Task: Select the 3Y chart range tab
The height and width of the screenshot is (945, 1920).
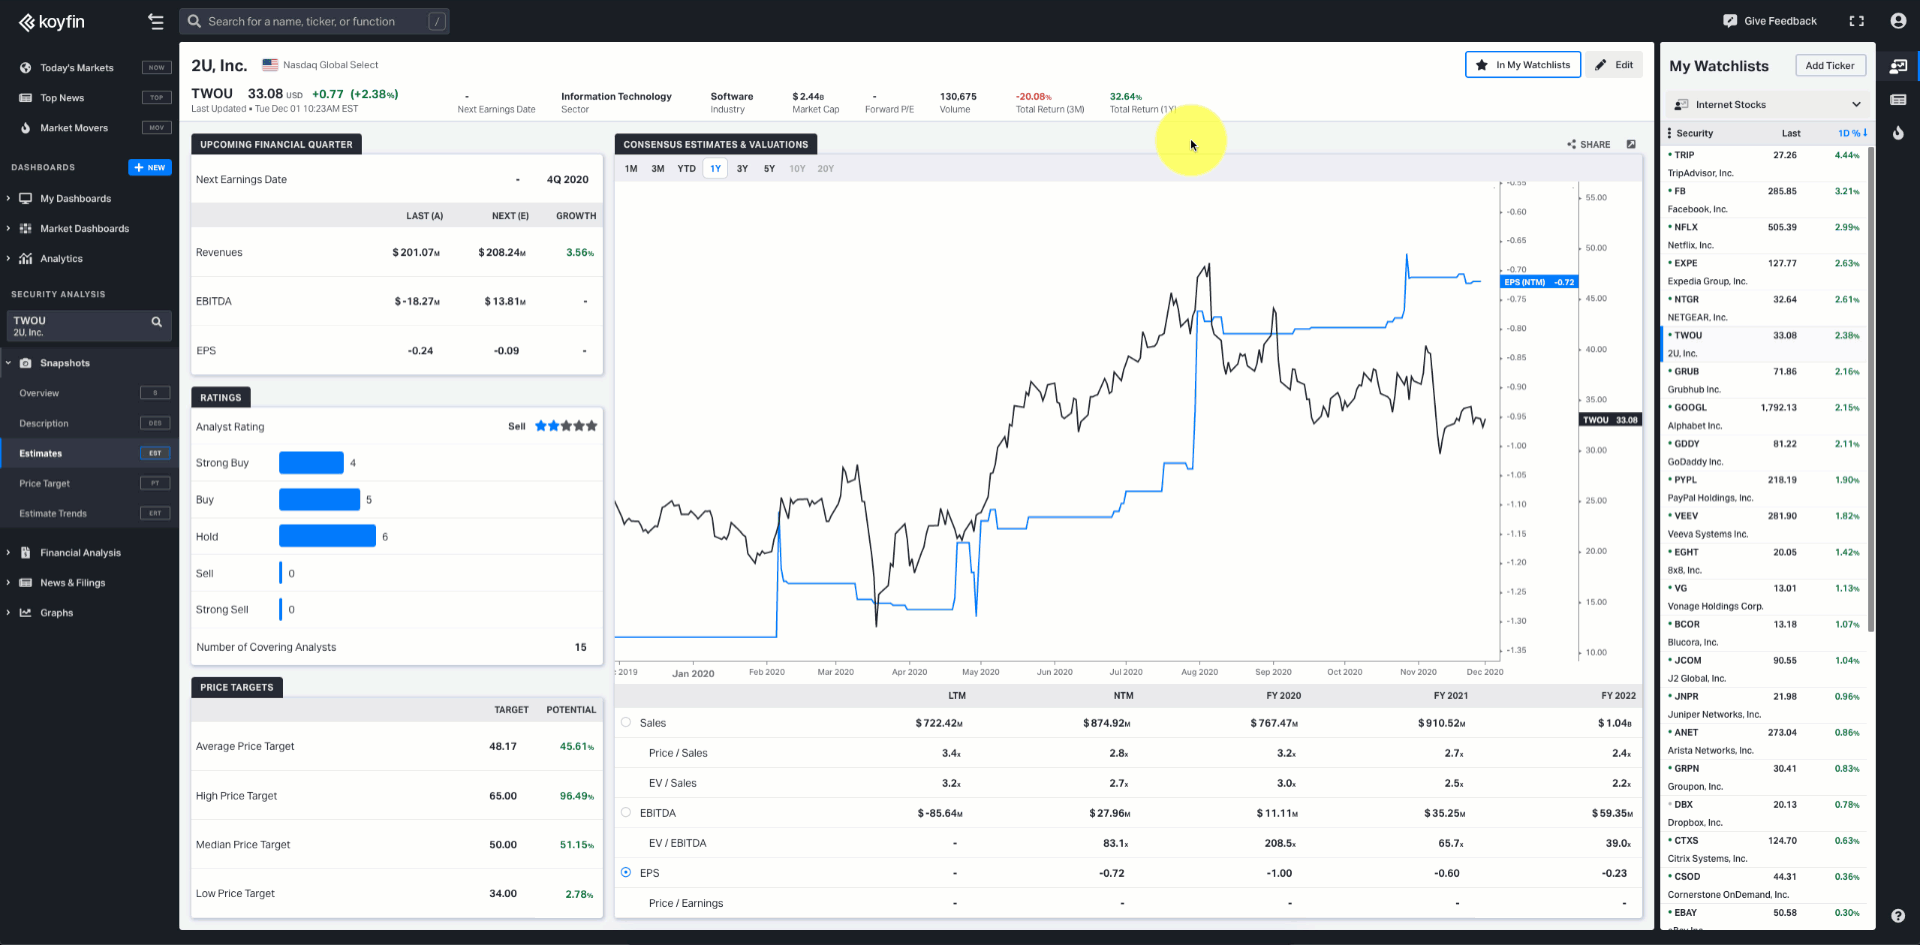Action: [x=743, y=169]
